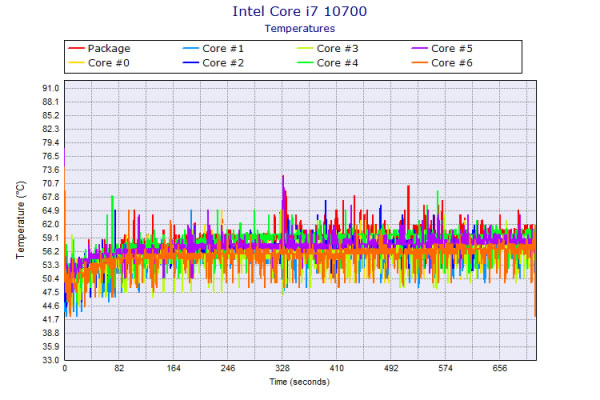The image size is (600, 400).
Task: Click the Core #0 legend label
Action: (109, 63)
